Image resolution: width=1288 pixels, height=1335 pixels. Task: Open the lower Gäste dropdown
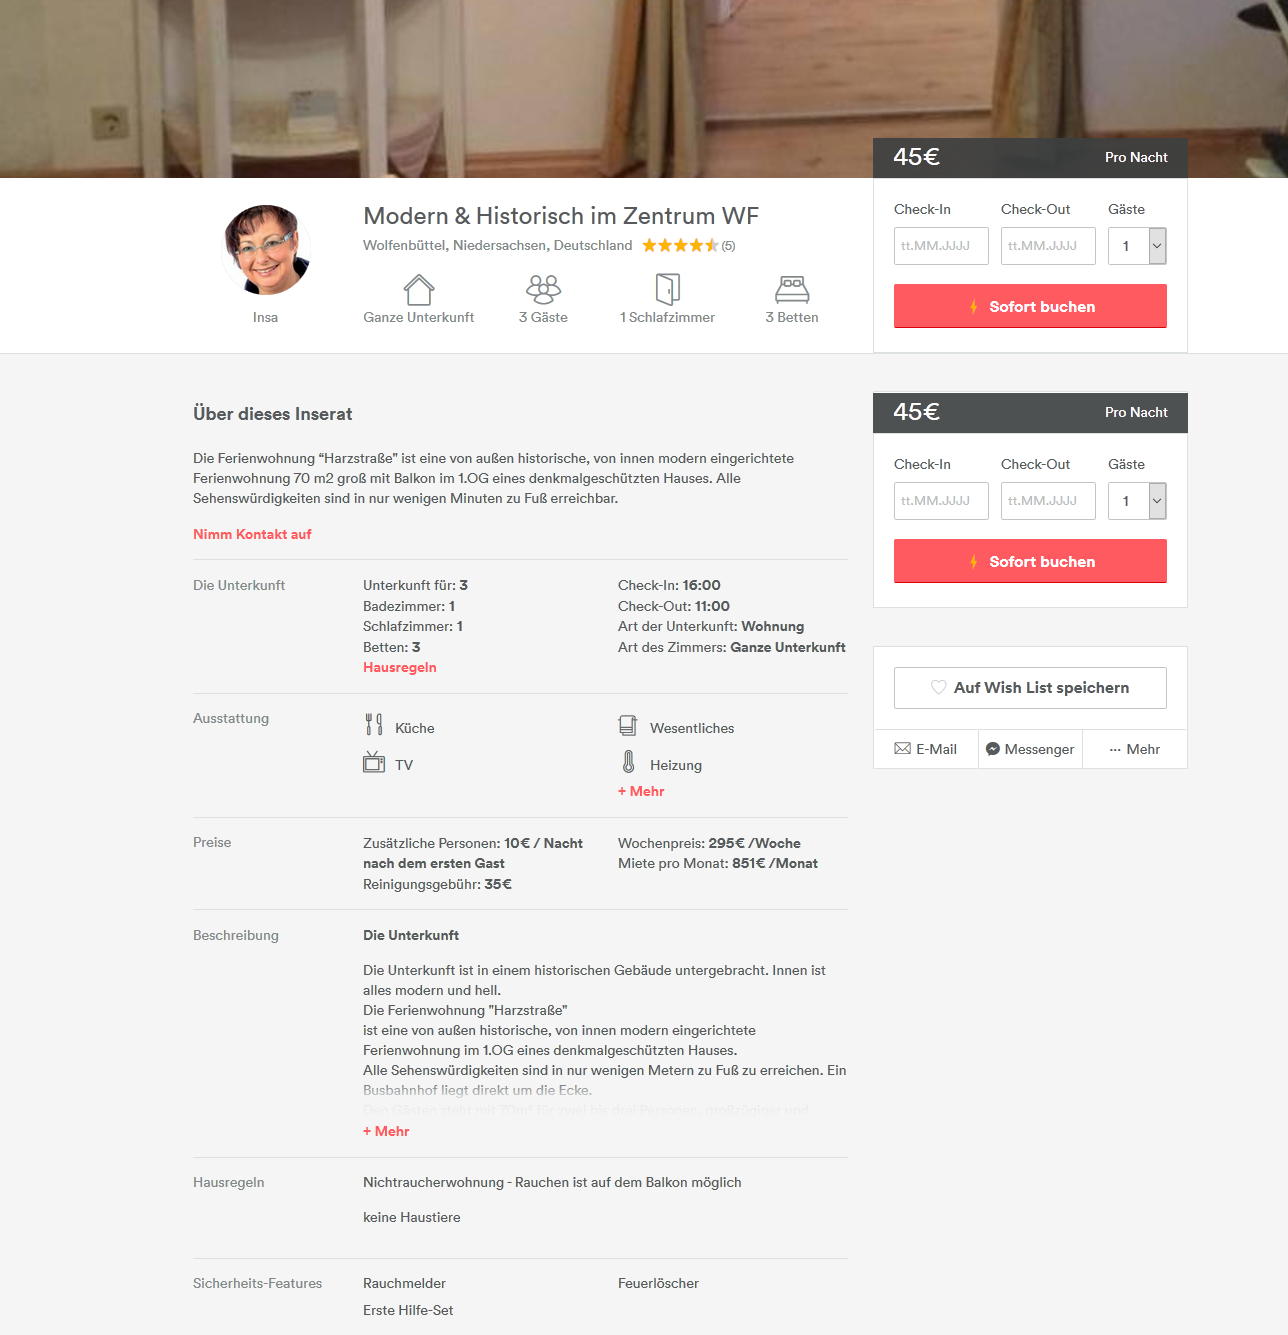click(1137, 501)
